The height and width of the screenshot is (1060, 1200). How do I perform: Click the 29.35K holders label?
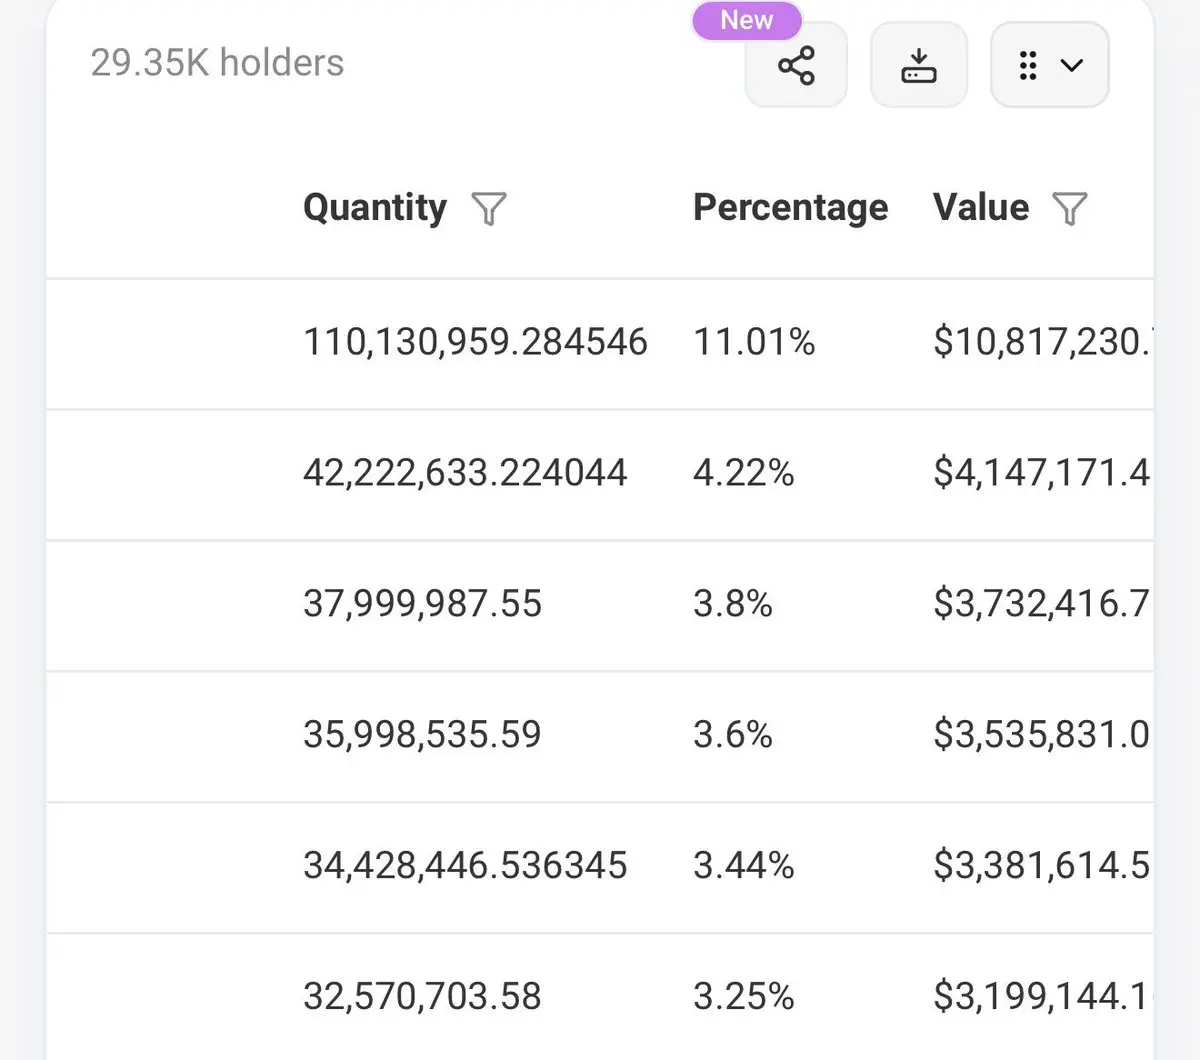pos(217,63)
